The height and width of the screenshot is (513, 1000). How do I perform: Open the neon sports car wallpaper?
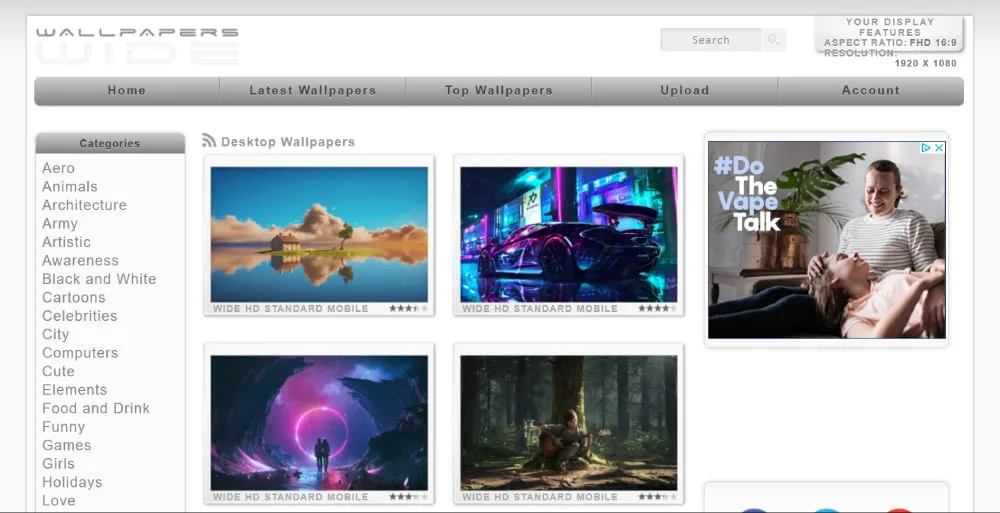pyautogui.click(x=569, y=234)
